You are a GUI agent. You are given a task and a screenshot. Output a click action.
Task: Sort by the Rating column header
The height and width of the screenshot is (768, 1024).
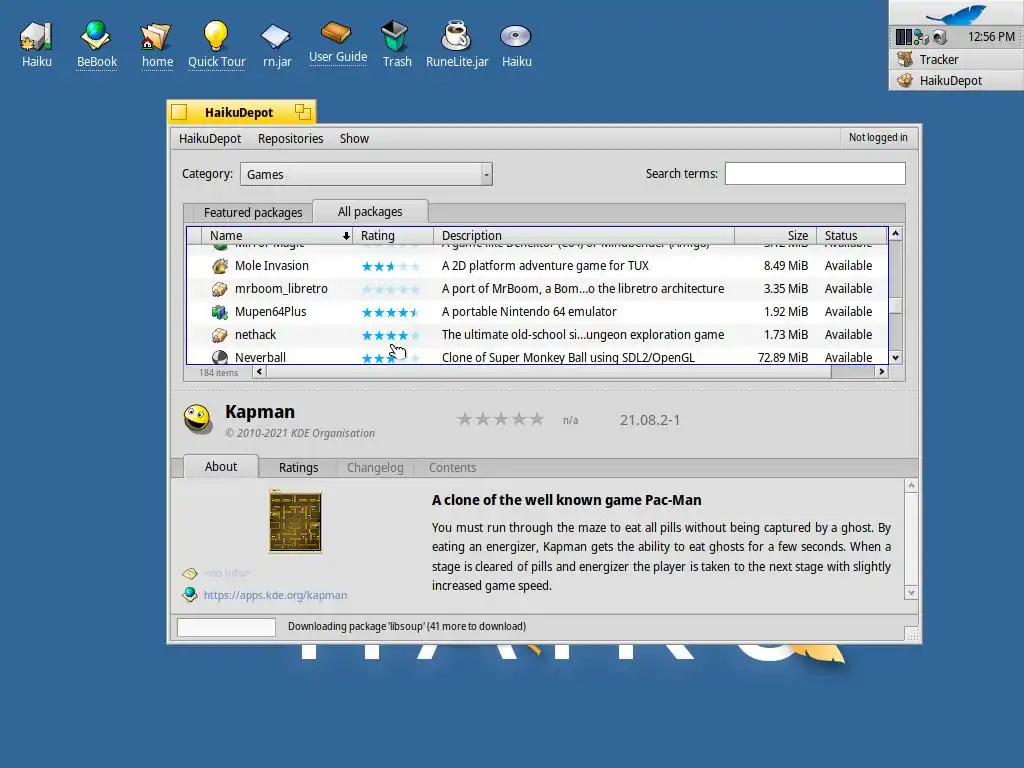393,235
